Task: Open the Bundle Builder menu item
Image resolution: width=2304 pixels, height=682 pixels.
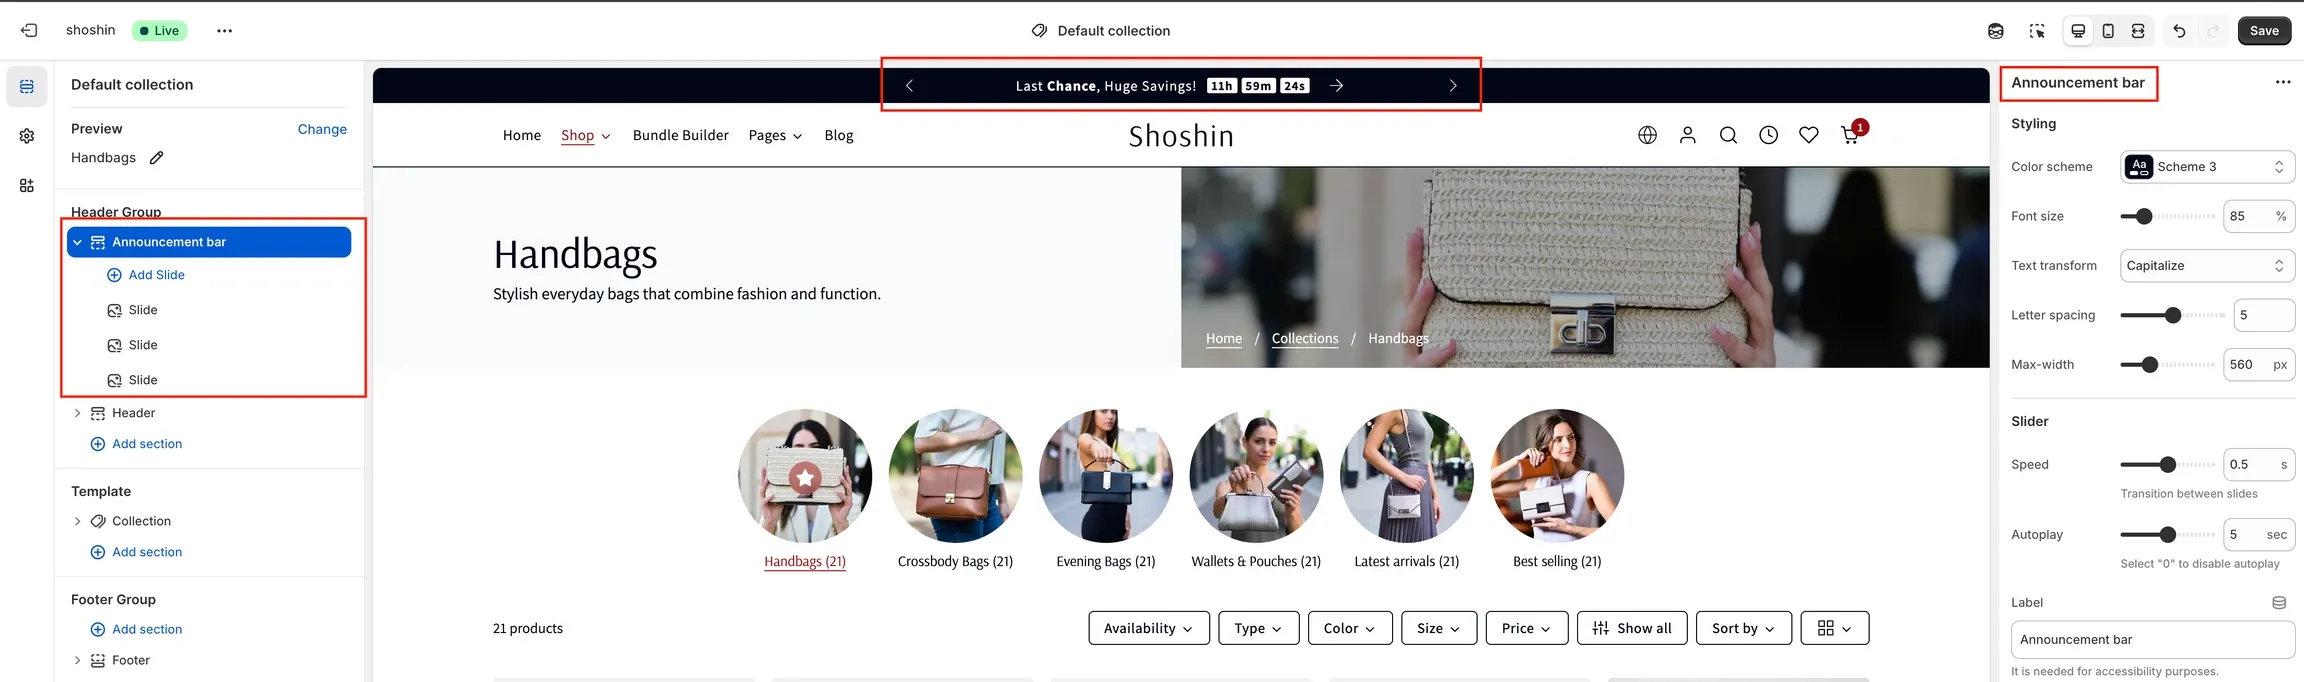Action: (x=680, y=135)
